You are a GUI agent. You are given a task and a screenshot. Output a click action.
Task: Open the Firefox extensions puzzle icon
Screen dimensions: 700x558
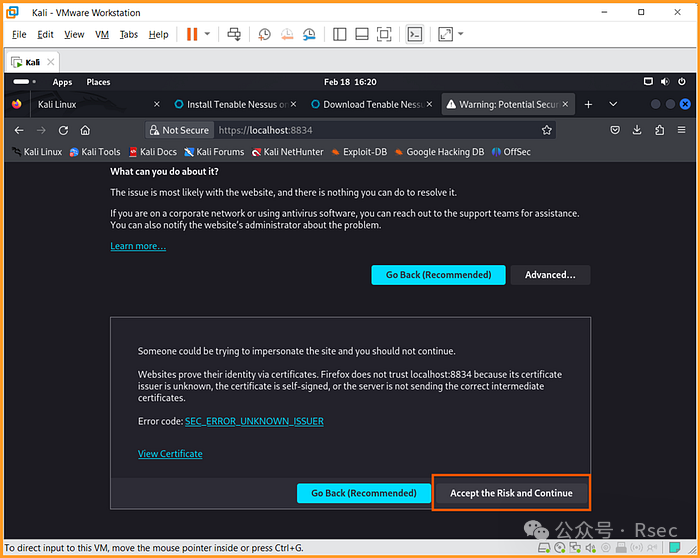[659, 130]
